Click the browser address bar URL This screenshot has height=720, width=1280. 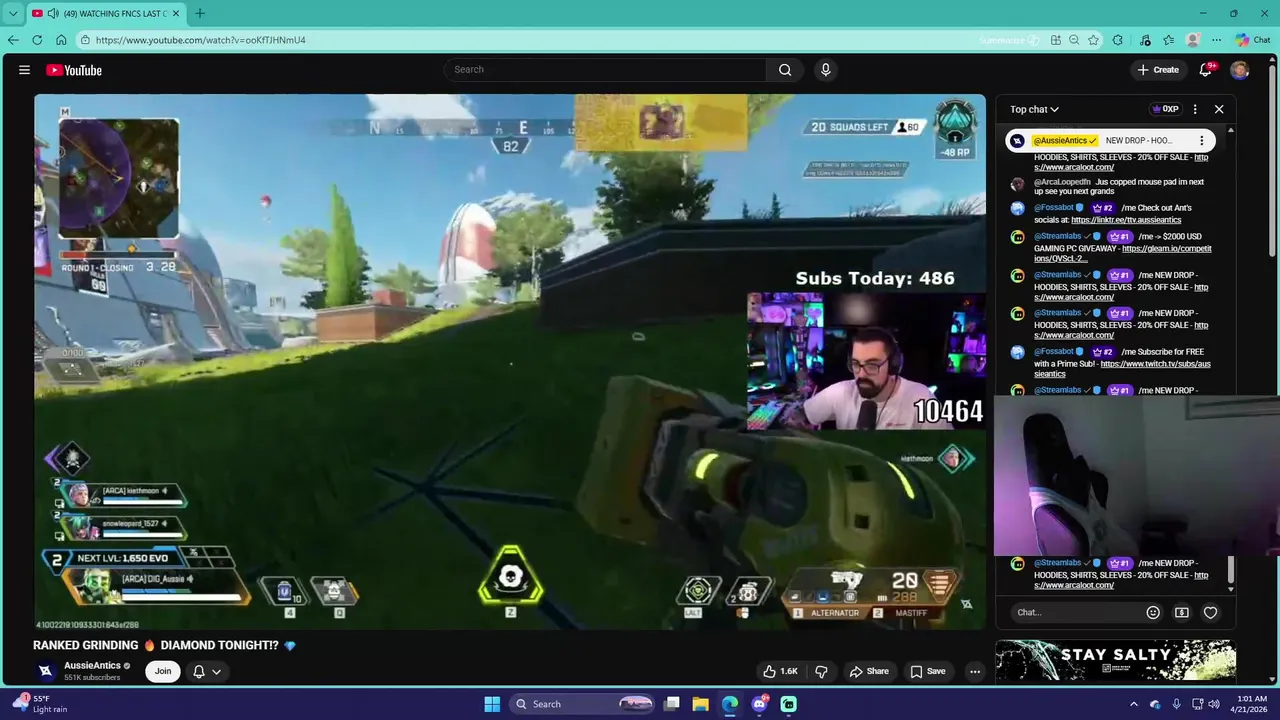[201, 40]
